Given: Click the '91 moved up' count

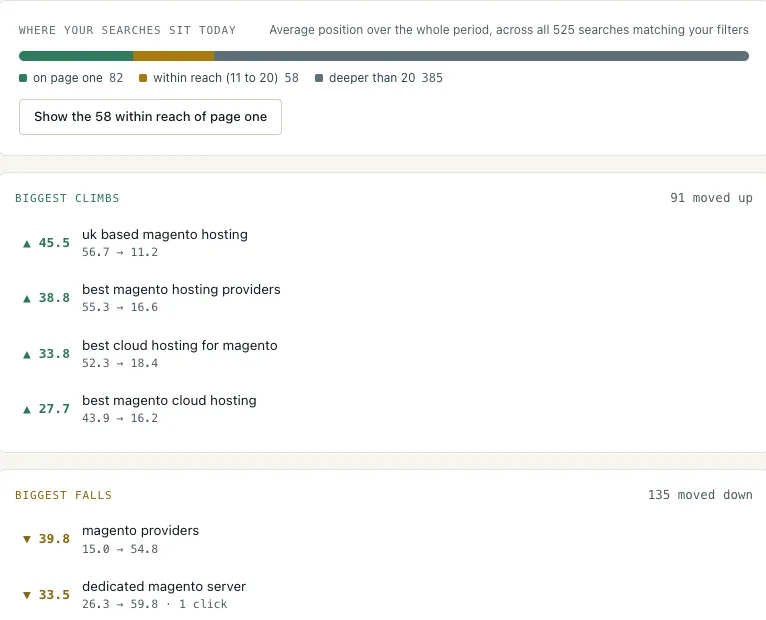Looking at the screenshot, I should (x=711, y=198).
